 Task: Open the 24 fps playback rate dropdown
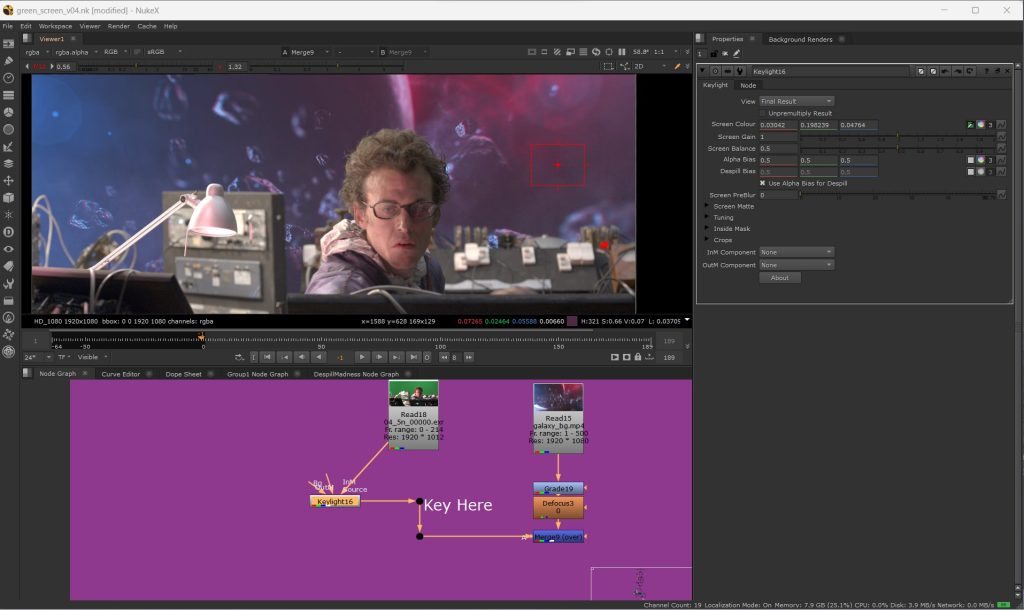coord(38,357)
